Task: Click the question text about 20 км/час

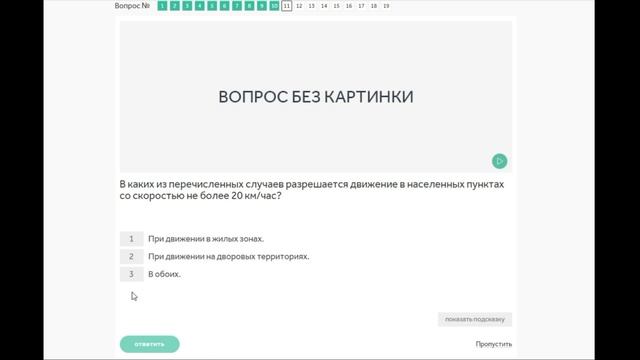Action: pos(312,190)
